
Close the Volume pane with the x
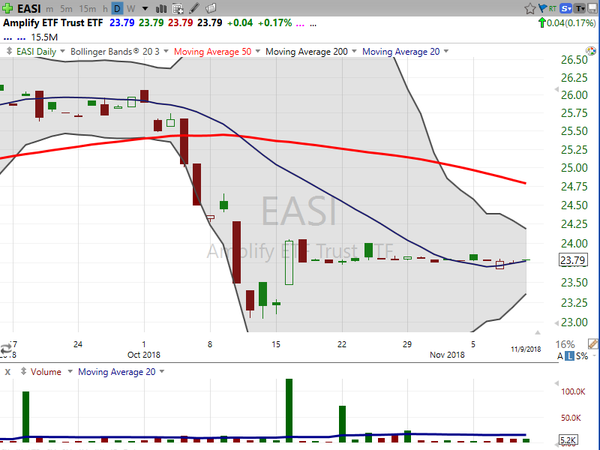pos(8,372)
